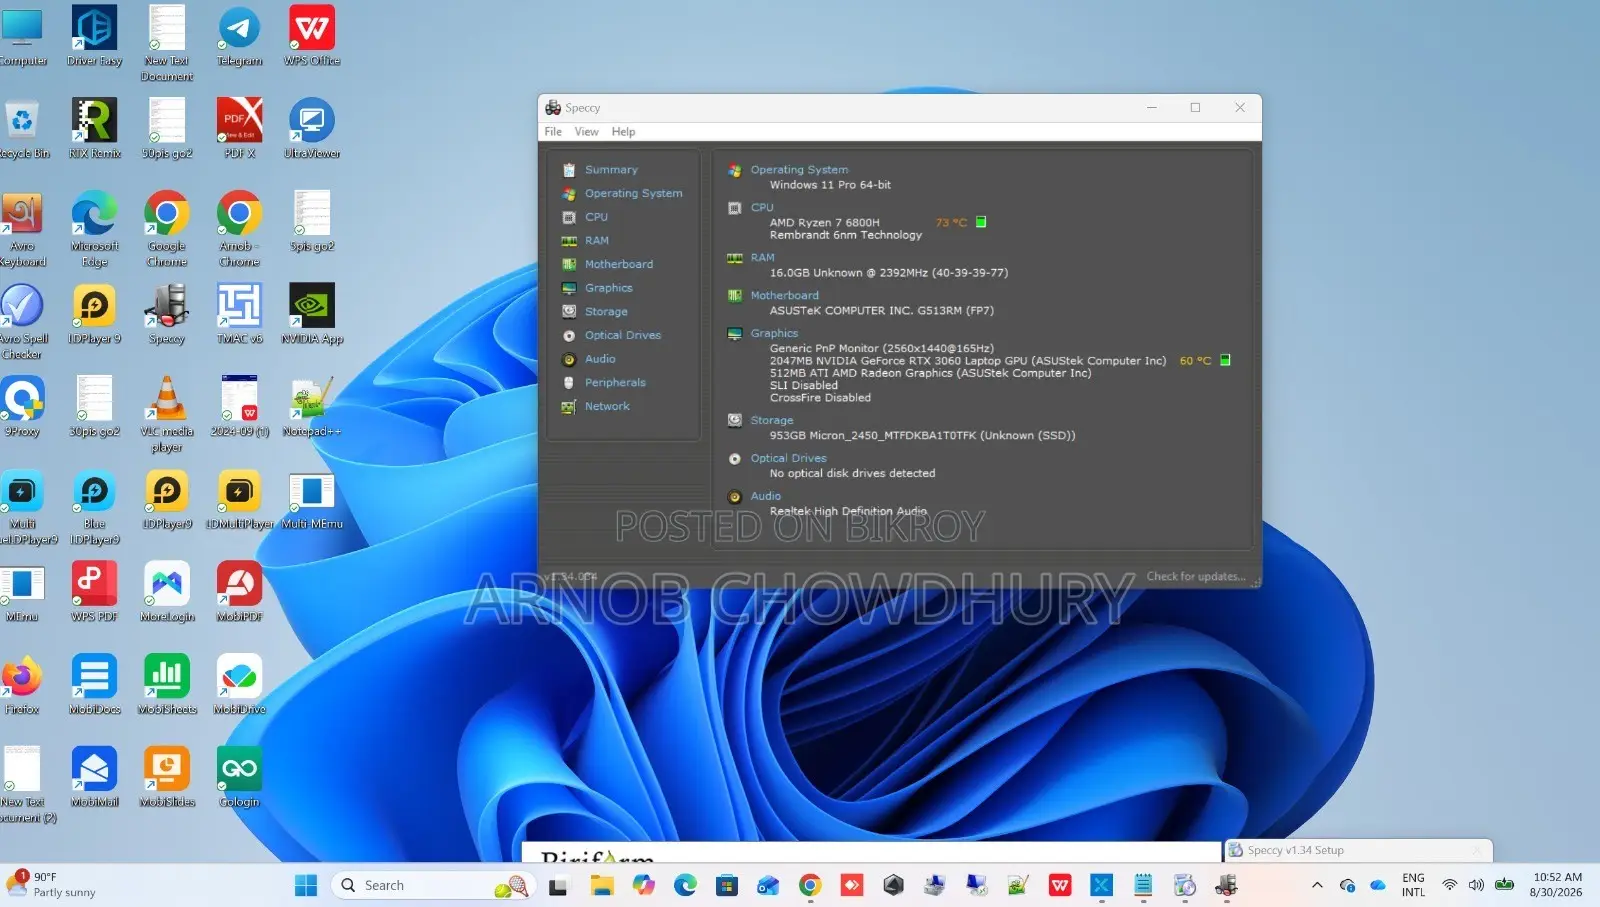Select the MobiMail desktop icon

click(94, 778)
